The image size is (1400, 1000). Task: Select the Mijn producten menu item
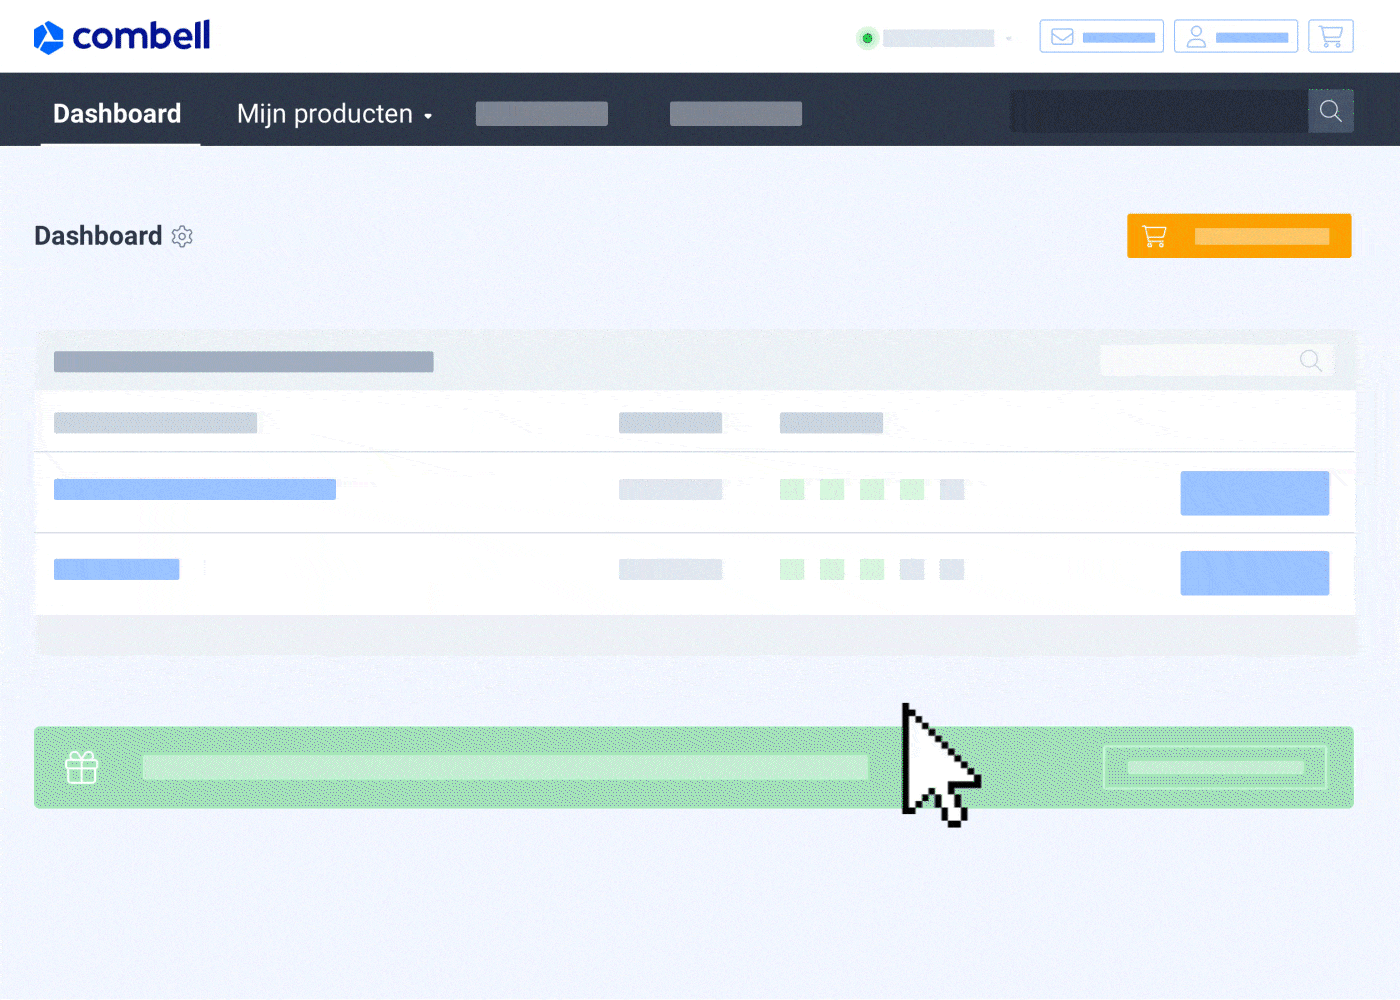(324, 114)
